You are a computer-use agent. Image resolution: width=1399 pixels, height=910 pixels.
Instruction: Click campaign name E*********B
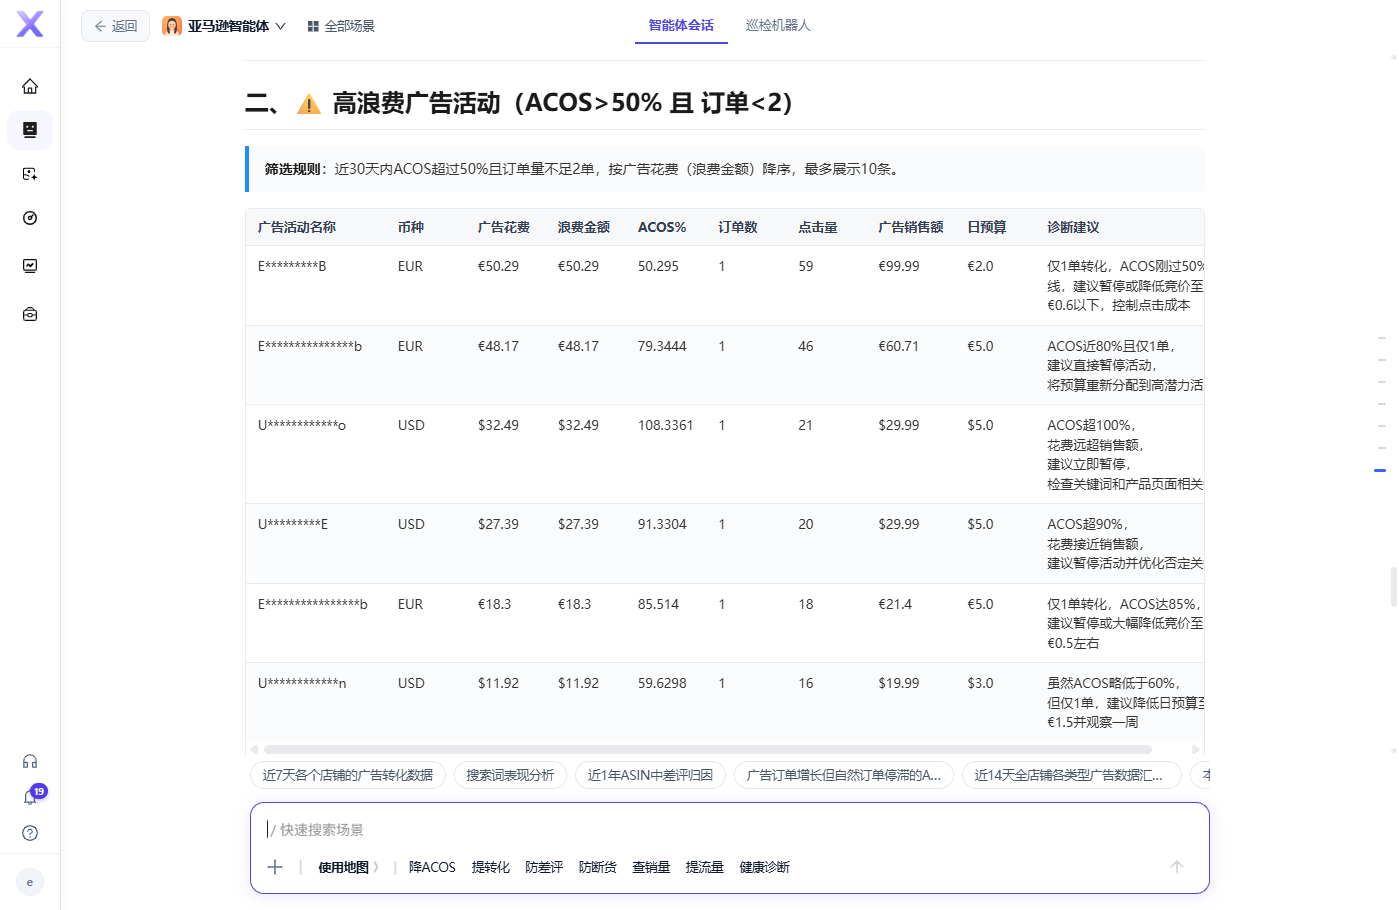[x=292, y=266]
